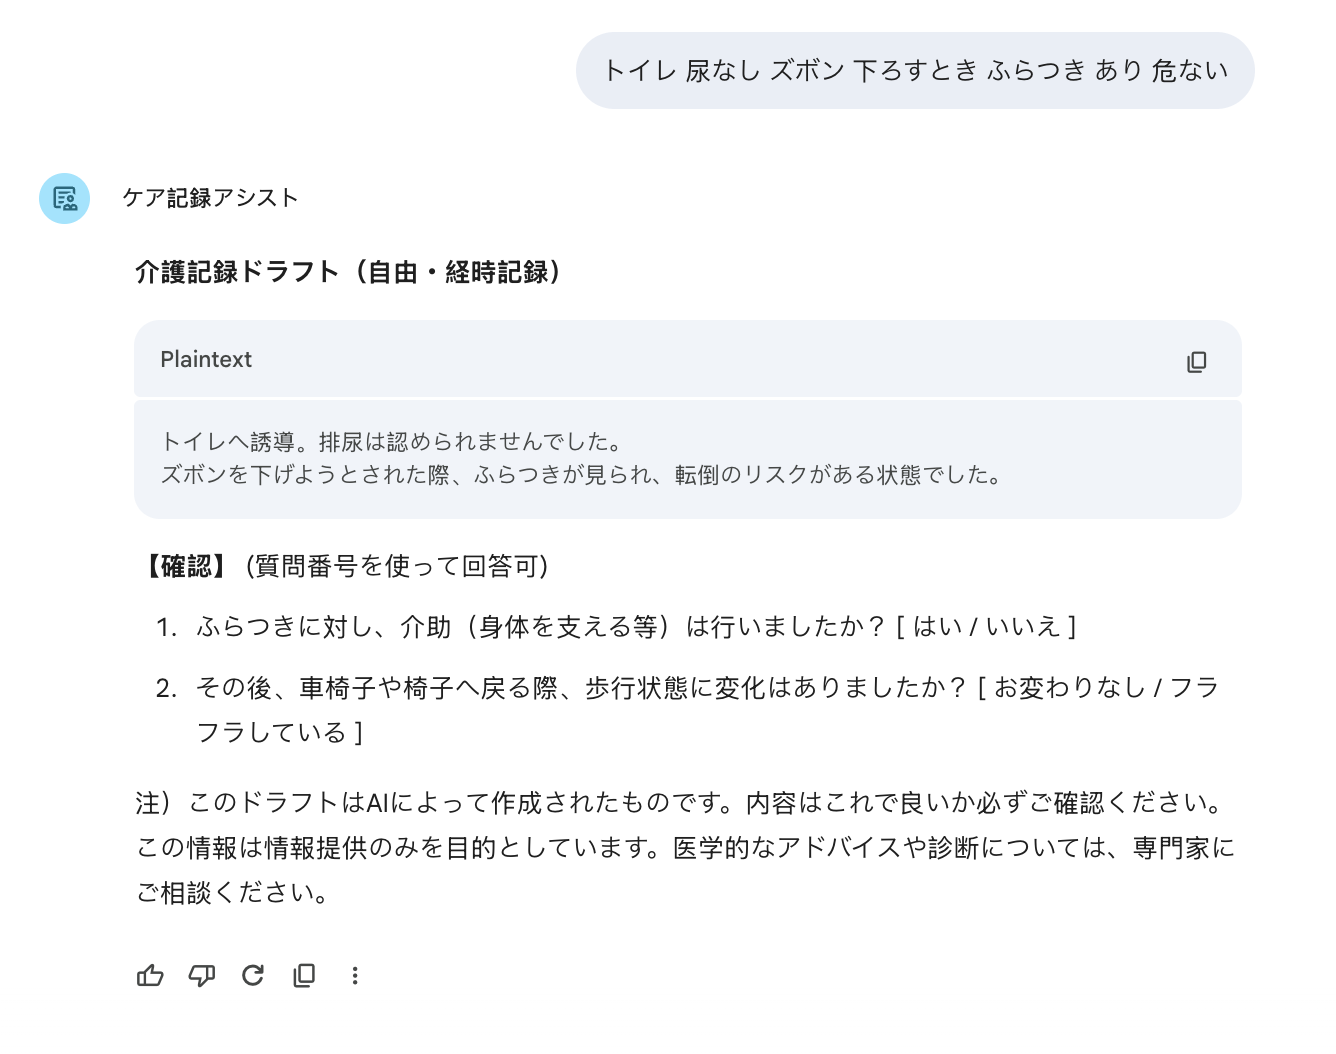Open the three-dot more options menu
Image resolution: width=1336 pixels, height=1054 pixels.
[355, 975]
